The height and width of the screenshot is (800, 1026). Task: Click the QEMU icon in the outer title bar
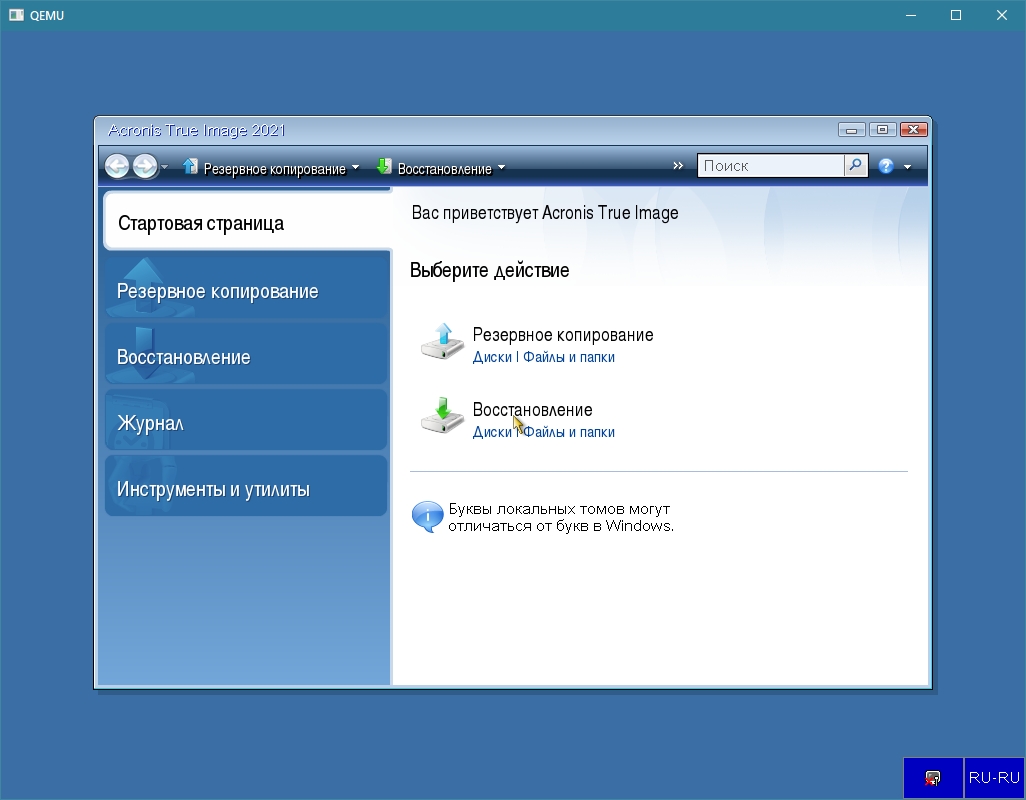click(16, 15)
